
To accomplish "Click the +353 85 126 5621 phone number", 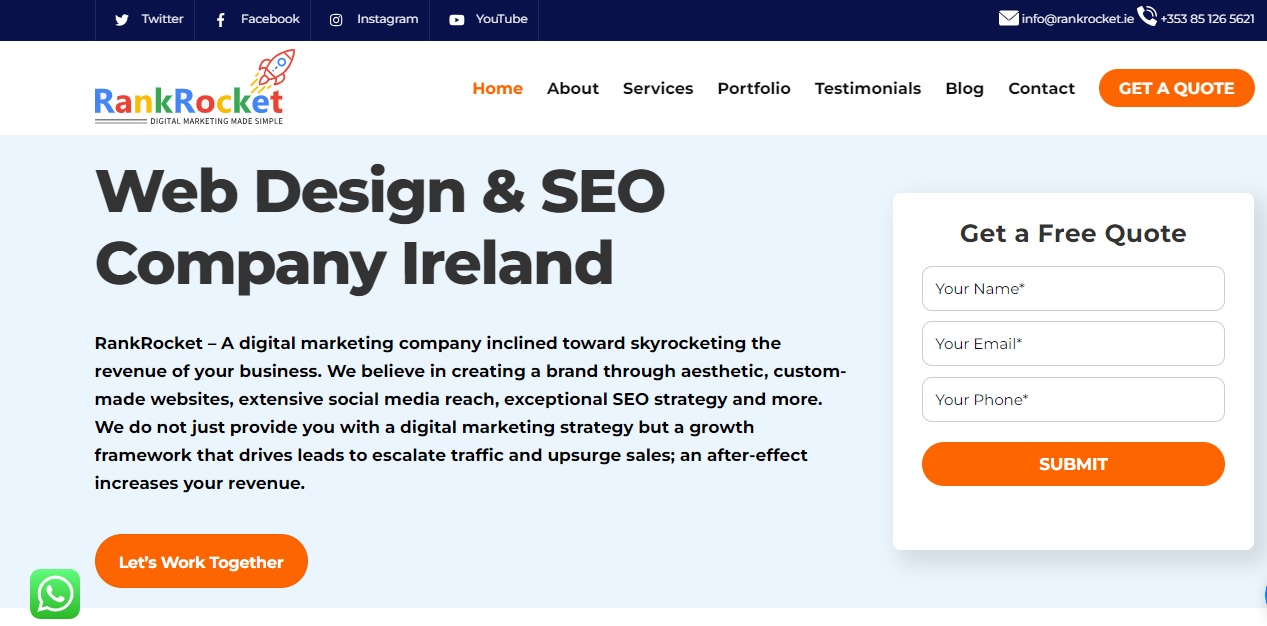I will (x=1207, y=19).
